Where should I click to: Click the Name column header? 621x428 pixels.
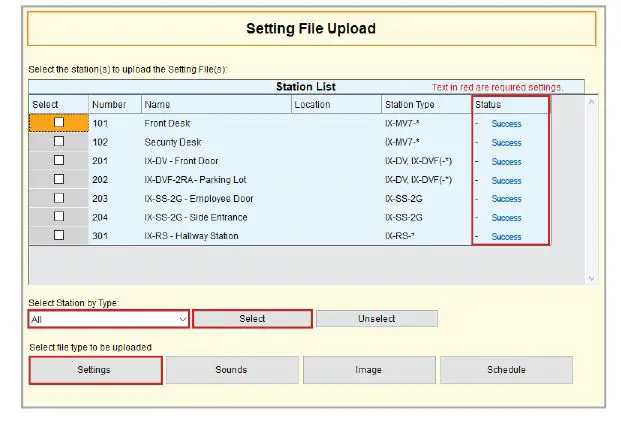pos(216,105)
